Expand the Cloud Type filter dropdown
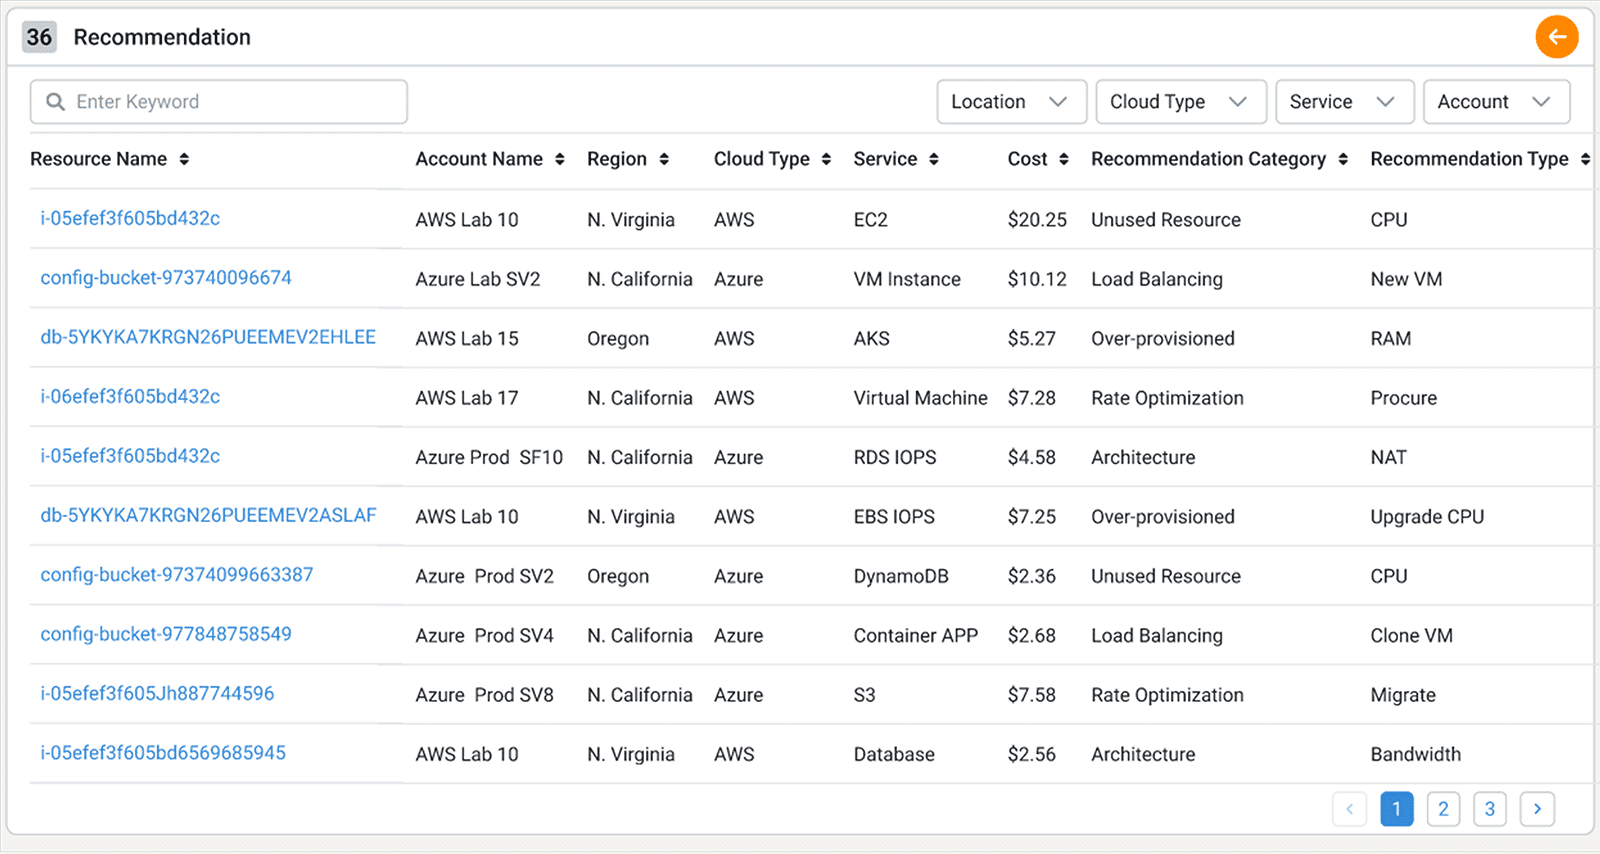Screen dimensions: 1600x854 point(1180,102)
